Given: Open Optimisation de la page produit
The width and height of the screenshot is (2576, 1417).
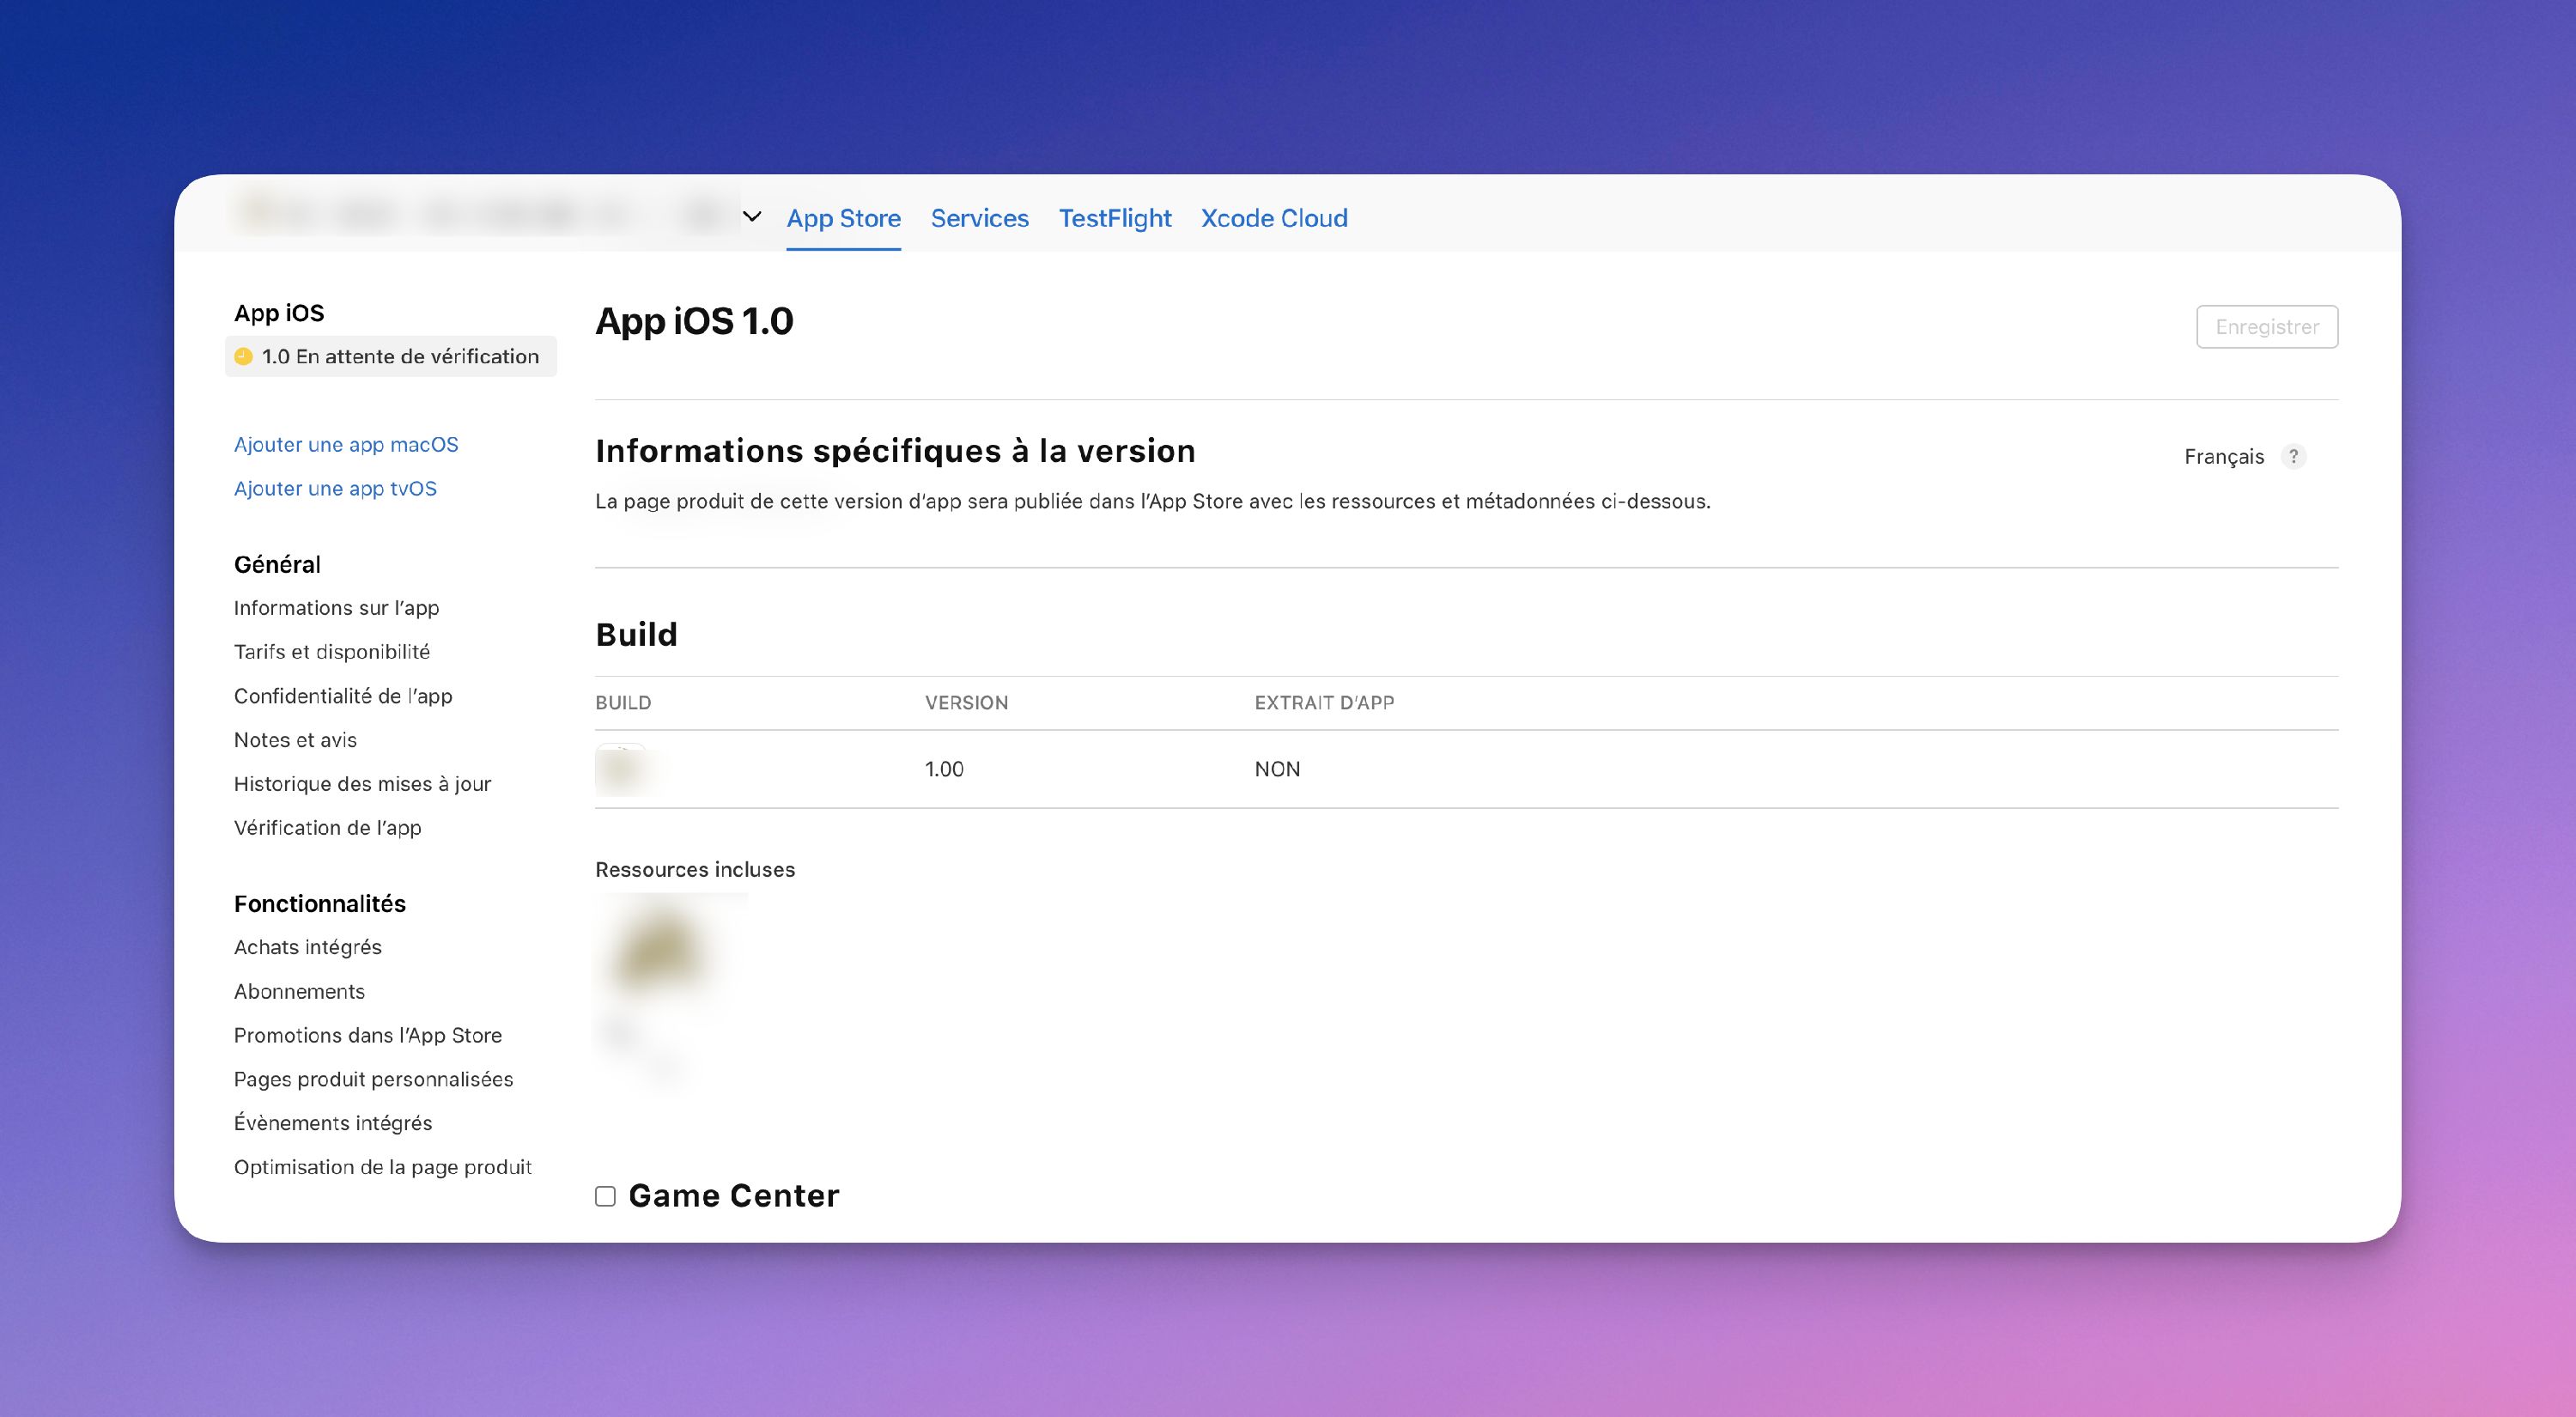Looking at the screenshot, I should click(383, 1166).
